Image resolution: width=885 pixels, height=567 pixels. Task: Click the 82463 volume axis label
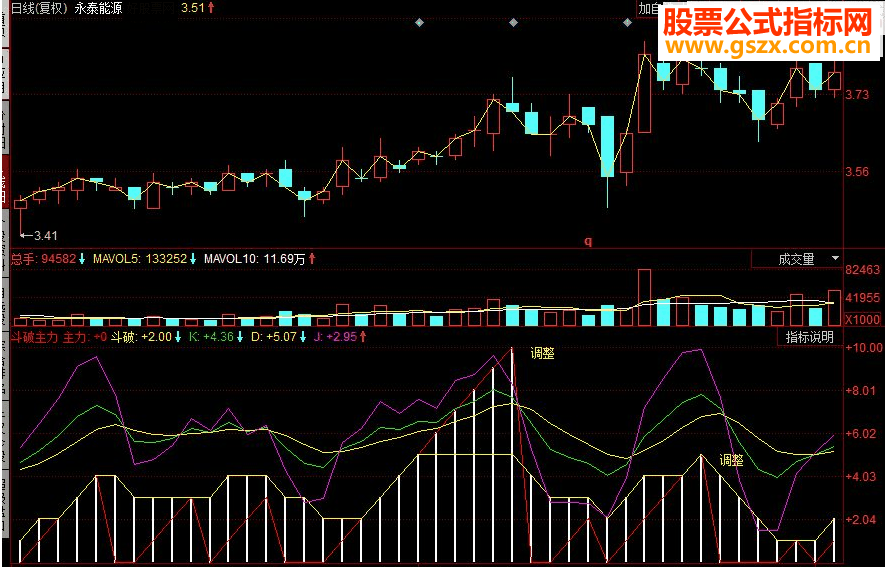tap(862, 270)
